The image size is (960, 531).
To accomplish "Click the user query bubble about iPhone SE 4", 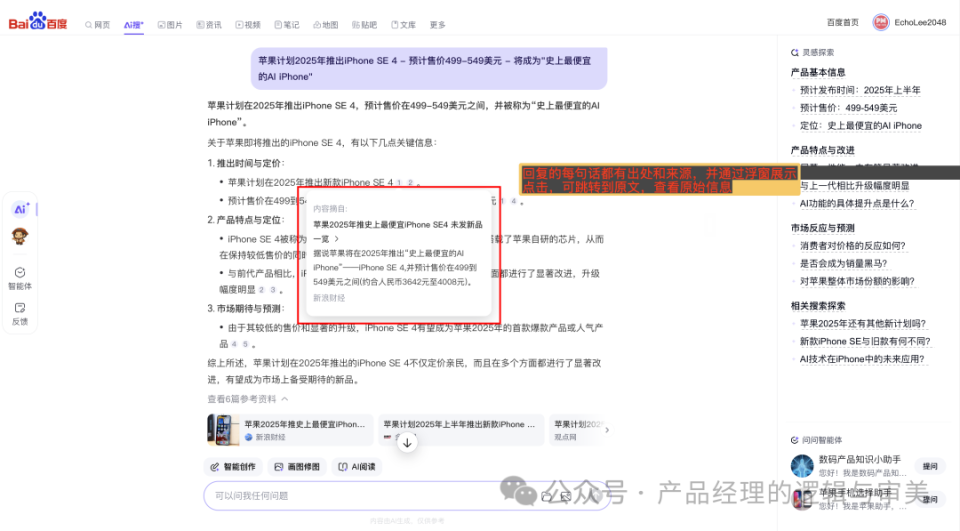I will click(x=429, y=68).
